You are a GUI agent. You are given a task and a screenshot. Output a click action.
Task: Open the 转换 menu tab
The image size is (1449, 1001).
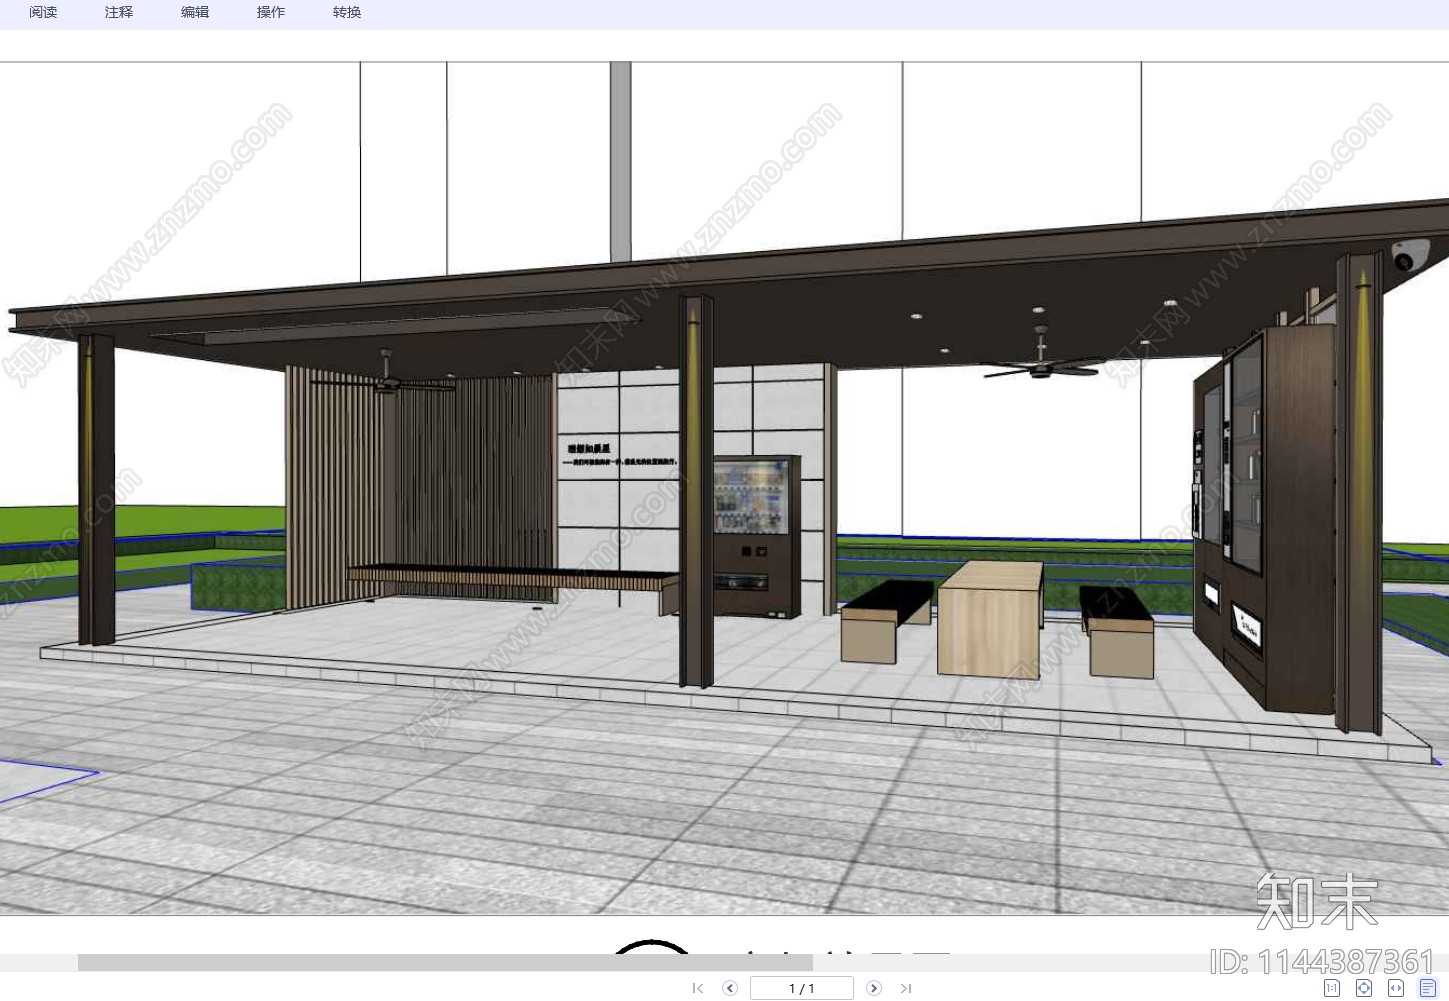[x=347, y=12]
